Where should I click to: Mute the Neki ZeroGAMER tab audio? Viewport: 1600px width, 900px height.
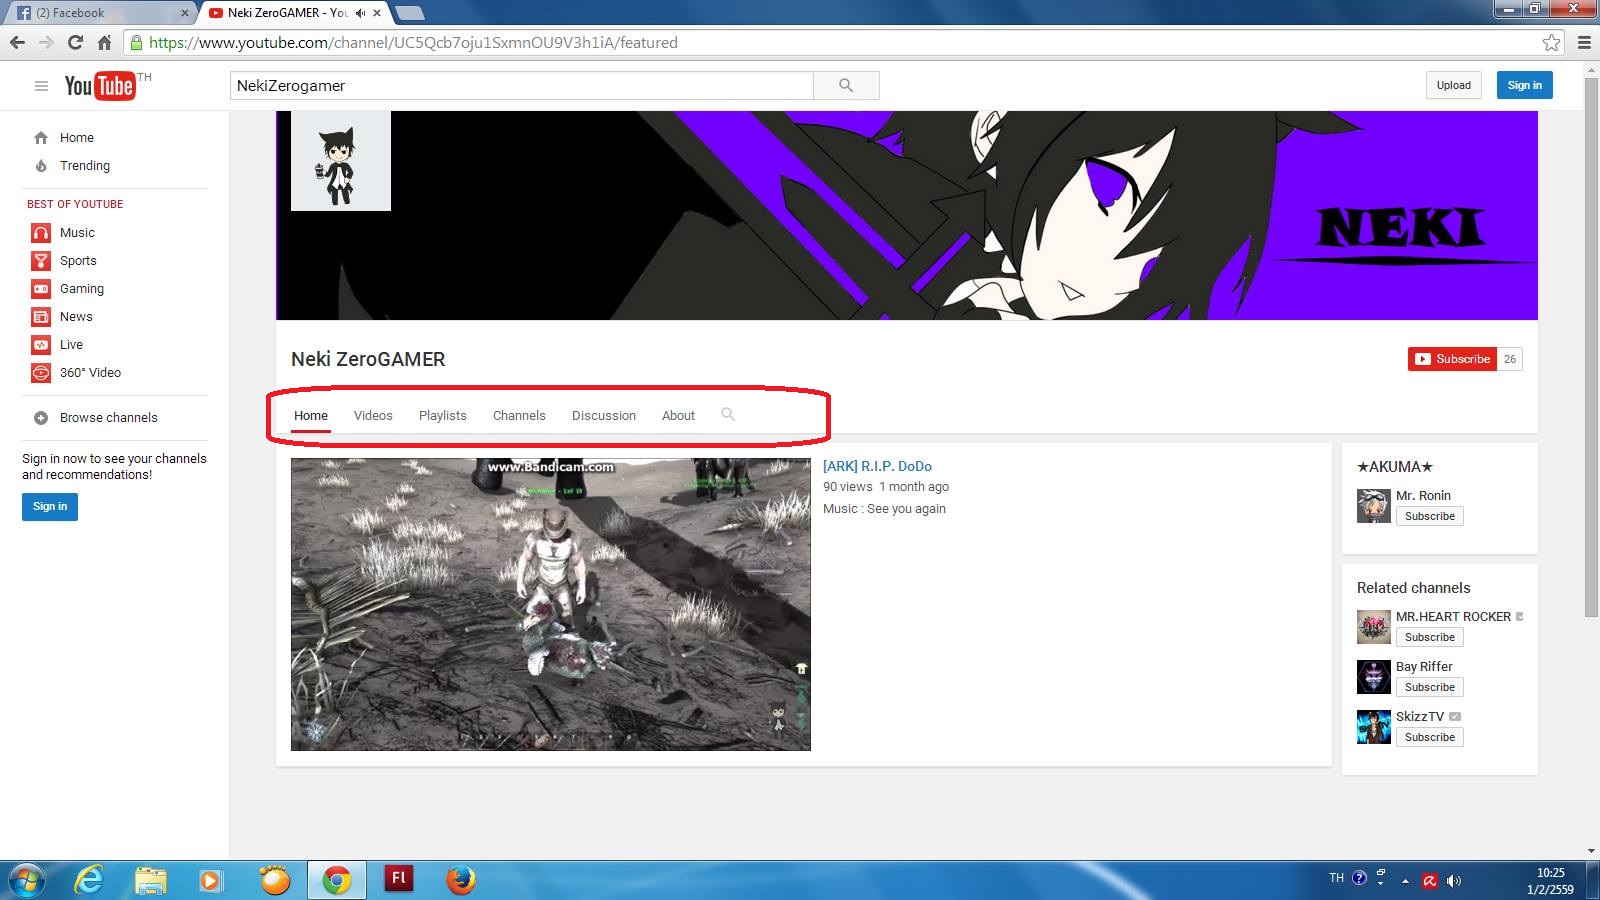point(360,13)
